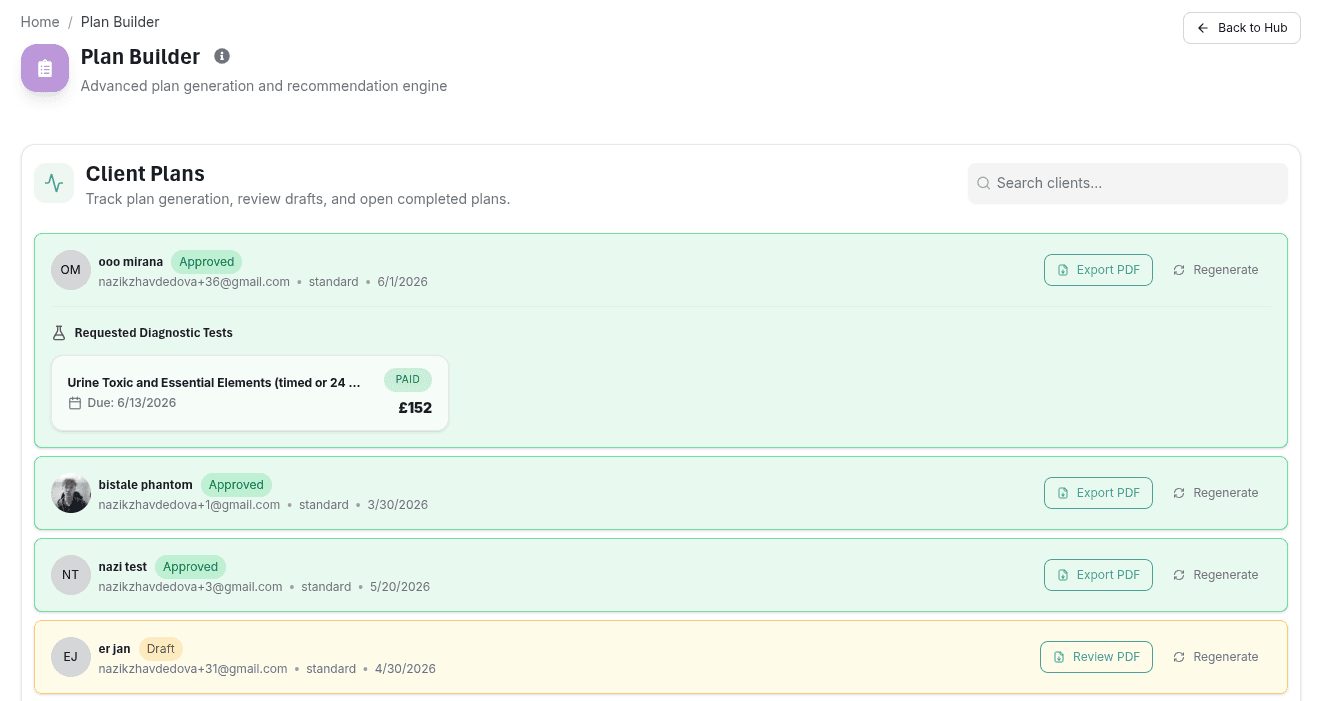The image size is (1327, 701).
Task: Regenerate plan for ooo mirana
Action: 1216,270
